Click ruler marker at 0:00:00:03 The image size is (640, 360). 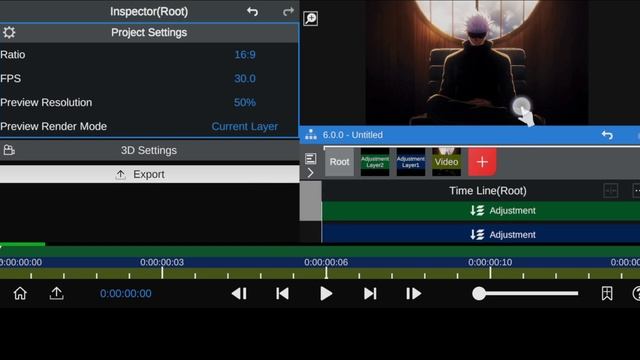point(162,262)
